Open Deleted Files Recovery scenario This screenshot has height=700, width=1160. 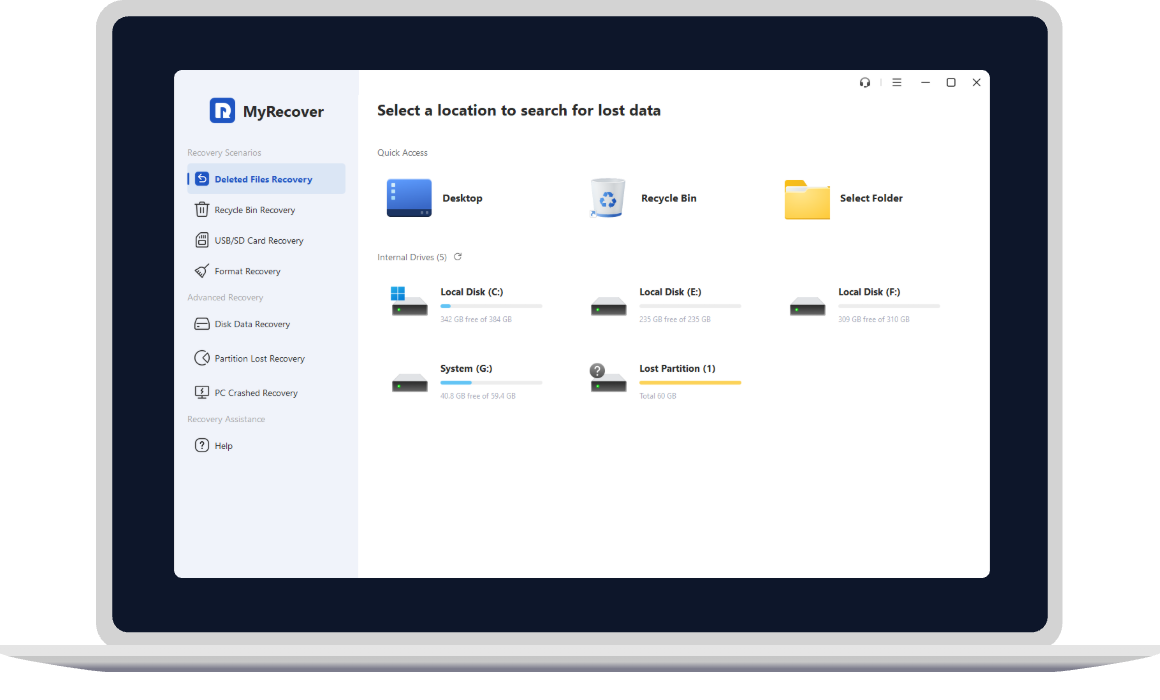coord(263,180)
